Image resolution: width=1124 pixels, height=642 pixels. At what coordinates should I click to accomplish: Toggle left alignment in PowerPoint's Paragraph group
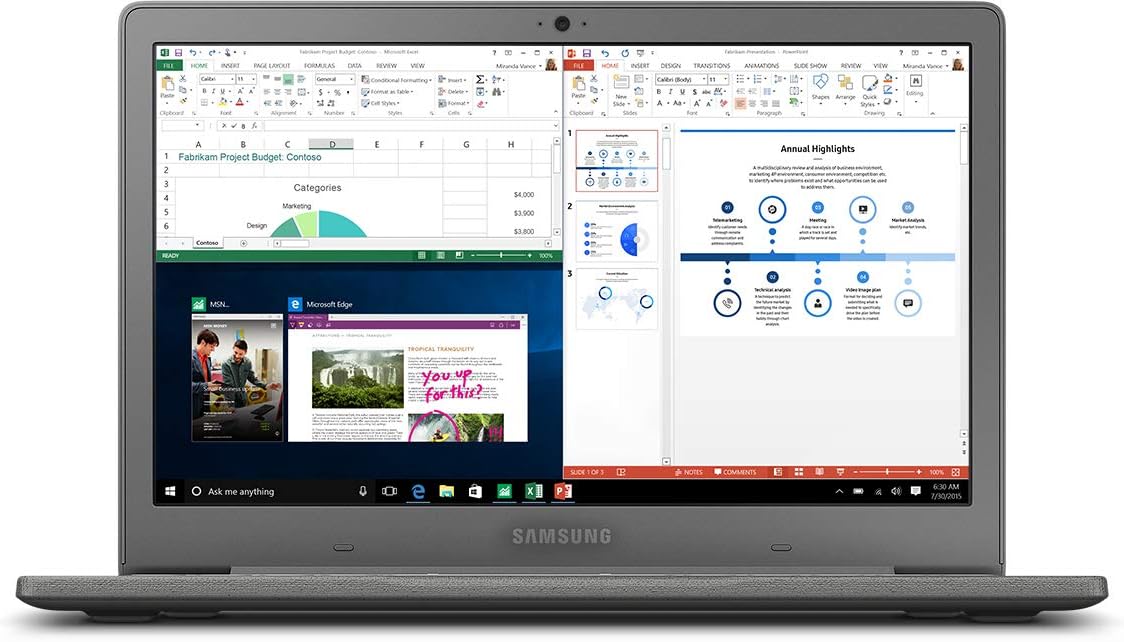tap(740, 103)
